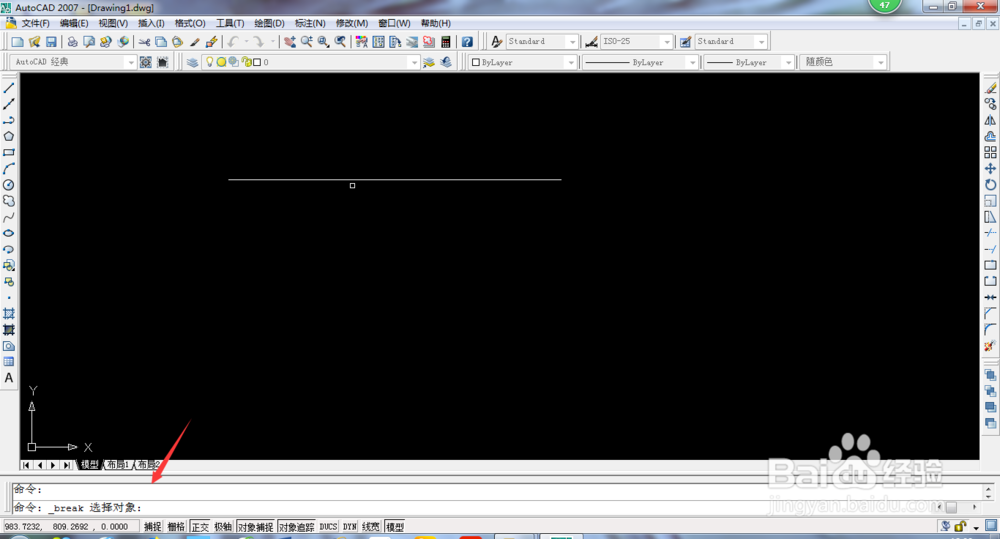Viewport: 1000px width, 539px height.
Task: Click the Open file icon
Action: pos(34,41)
